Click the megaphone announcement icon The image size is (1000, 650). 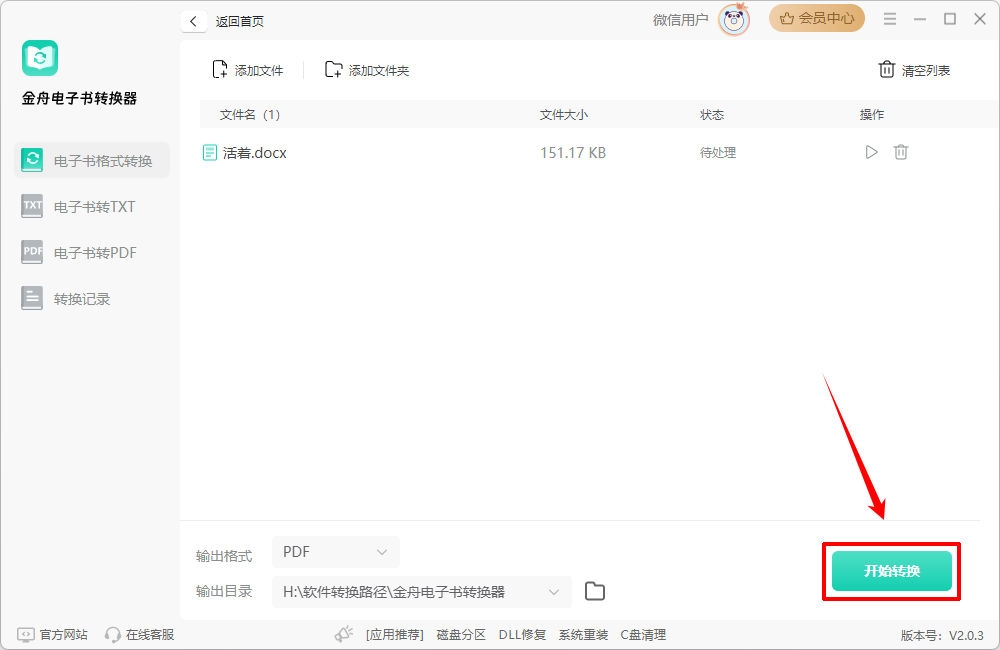(x=344, y=634)
